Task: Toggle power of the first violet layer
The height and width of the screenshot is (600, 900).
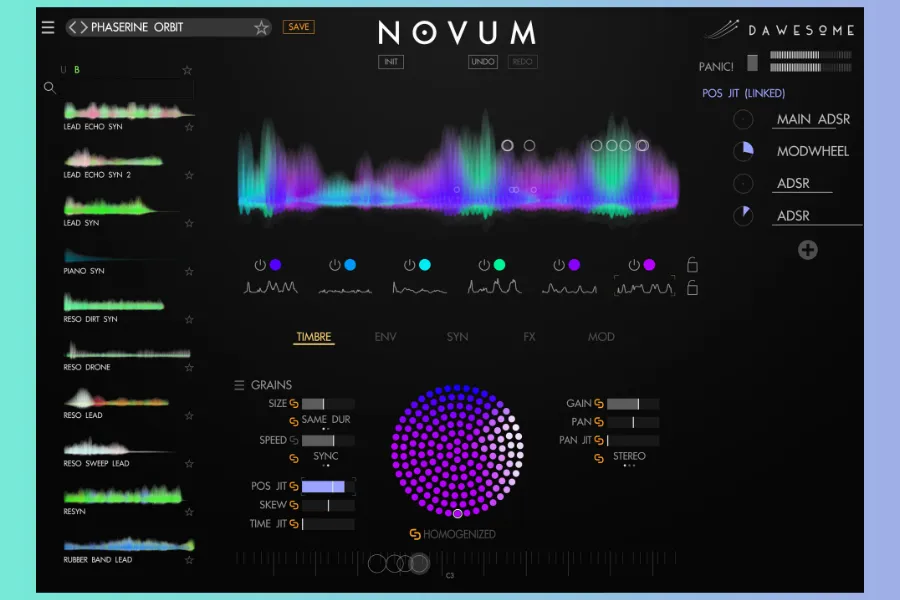Action: tap(260, 265)
